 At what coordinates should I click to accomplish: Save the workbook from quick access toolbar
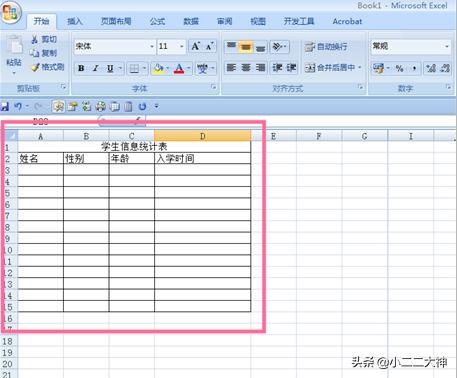[5, 107]
